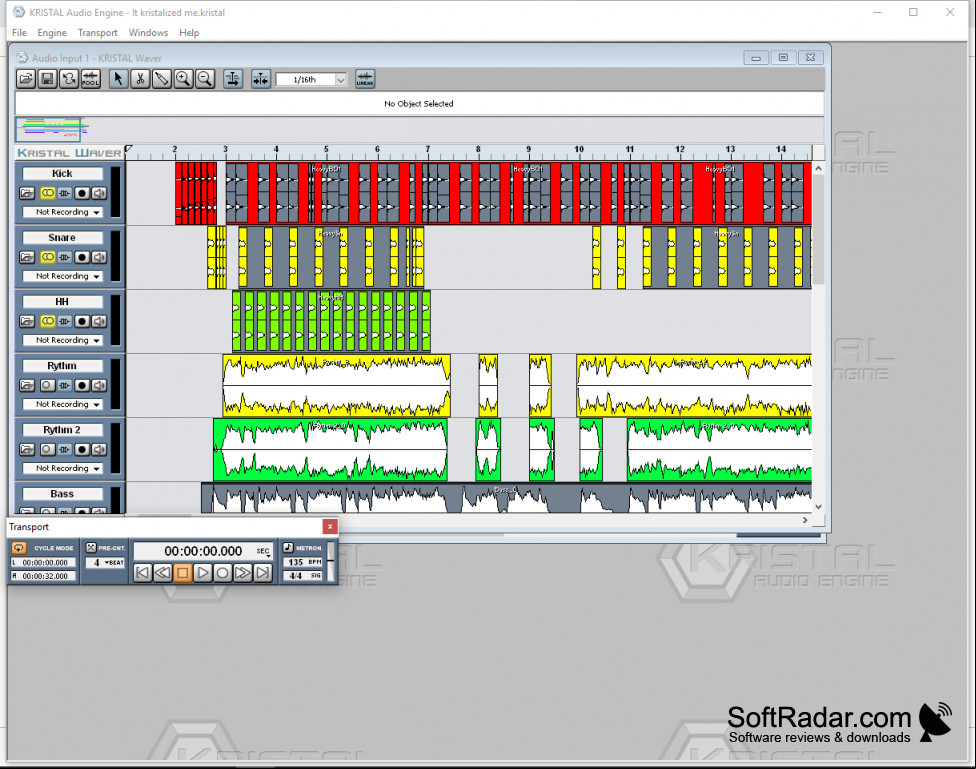Open the audio Pool icon
This screenshot has height=769, width=976.
pos(90,79)
